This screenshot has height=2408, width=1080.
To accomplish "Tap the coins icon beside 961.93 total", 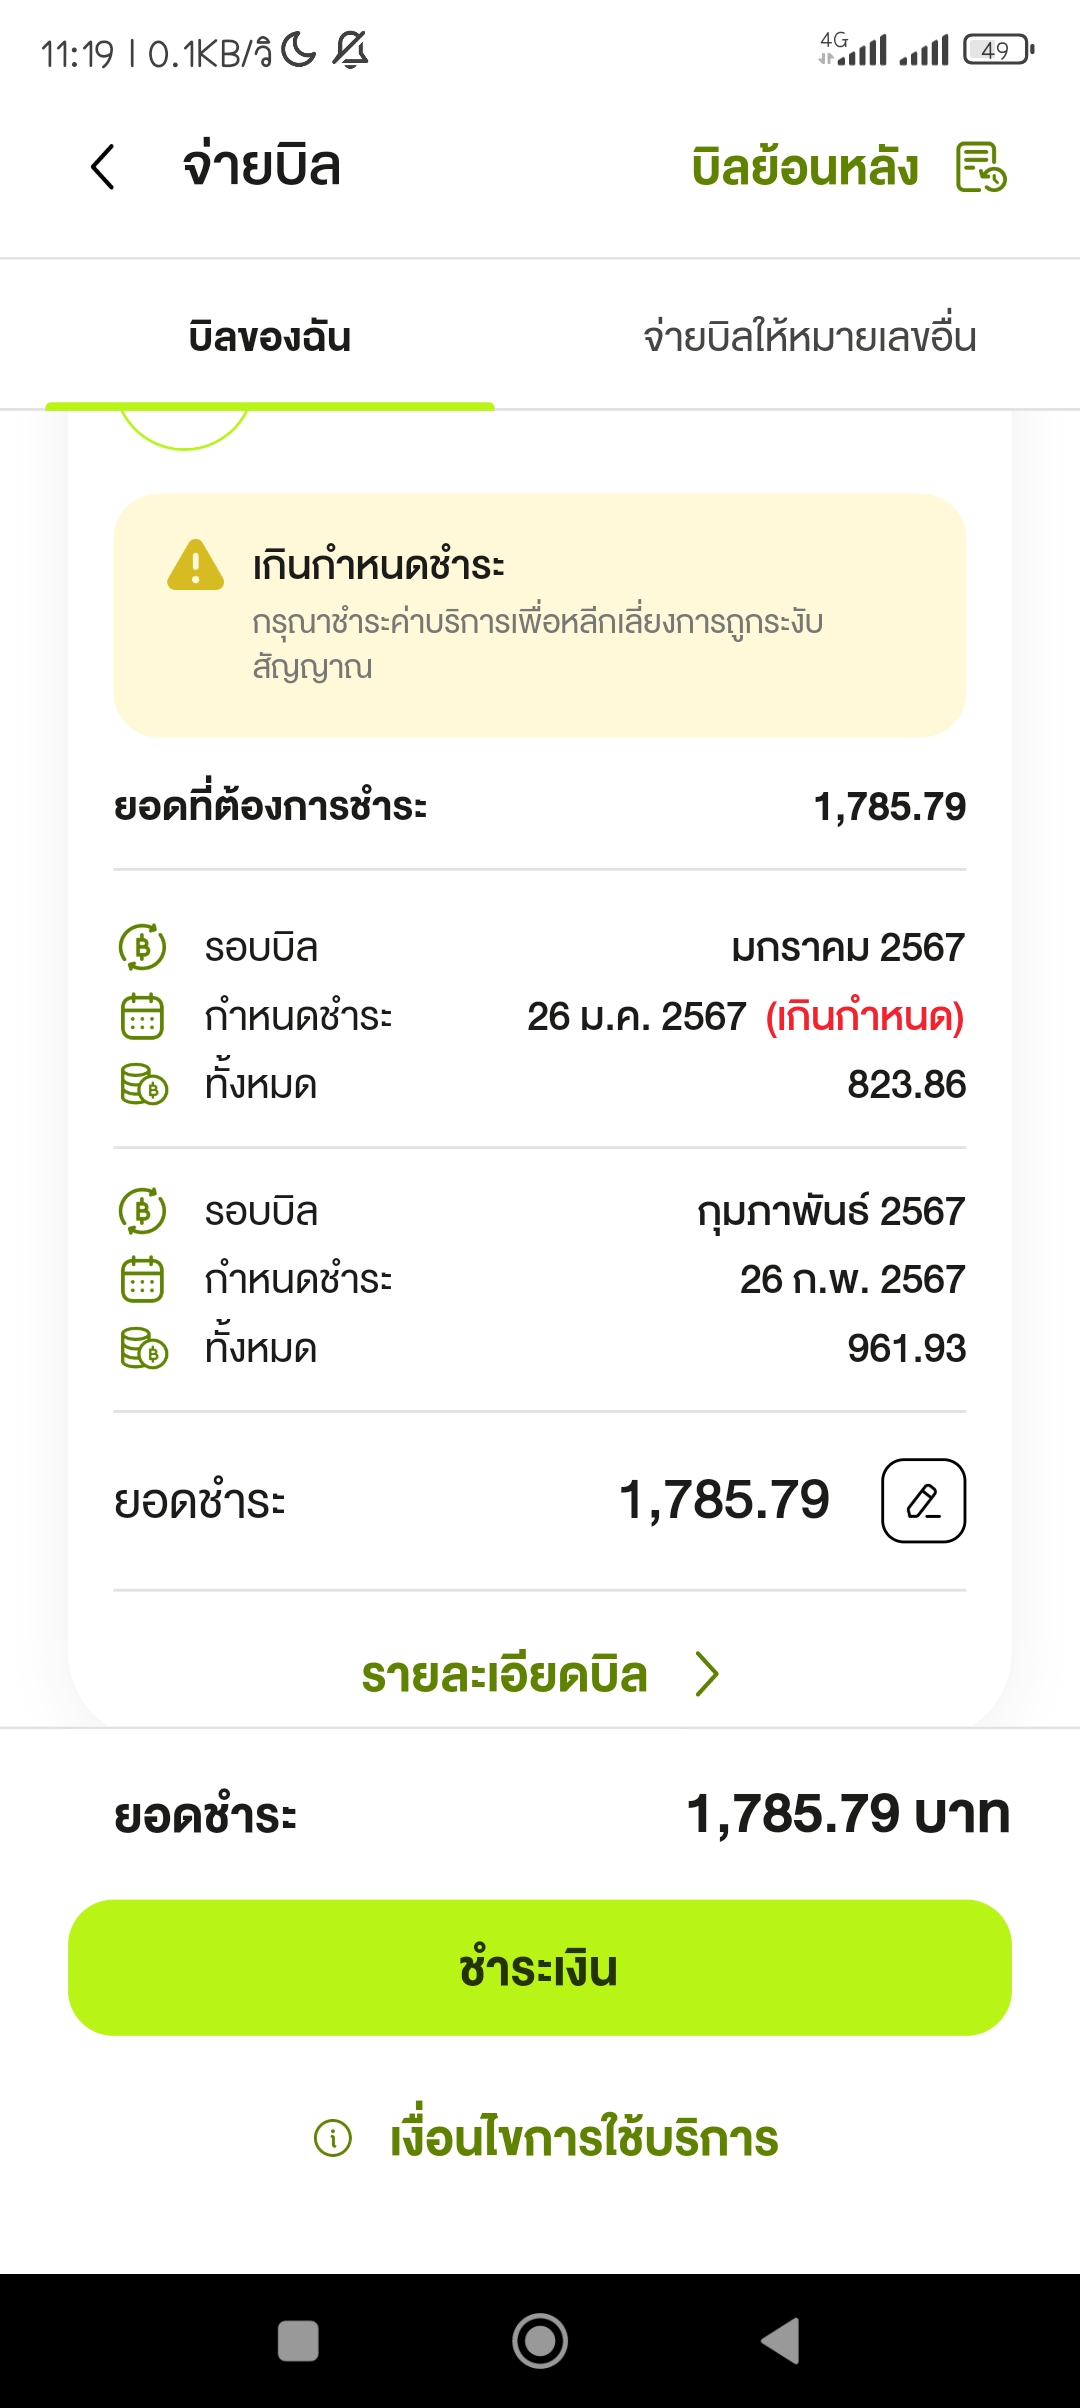I will 143,1348.
